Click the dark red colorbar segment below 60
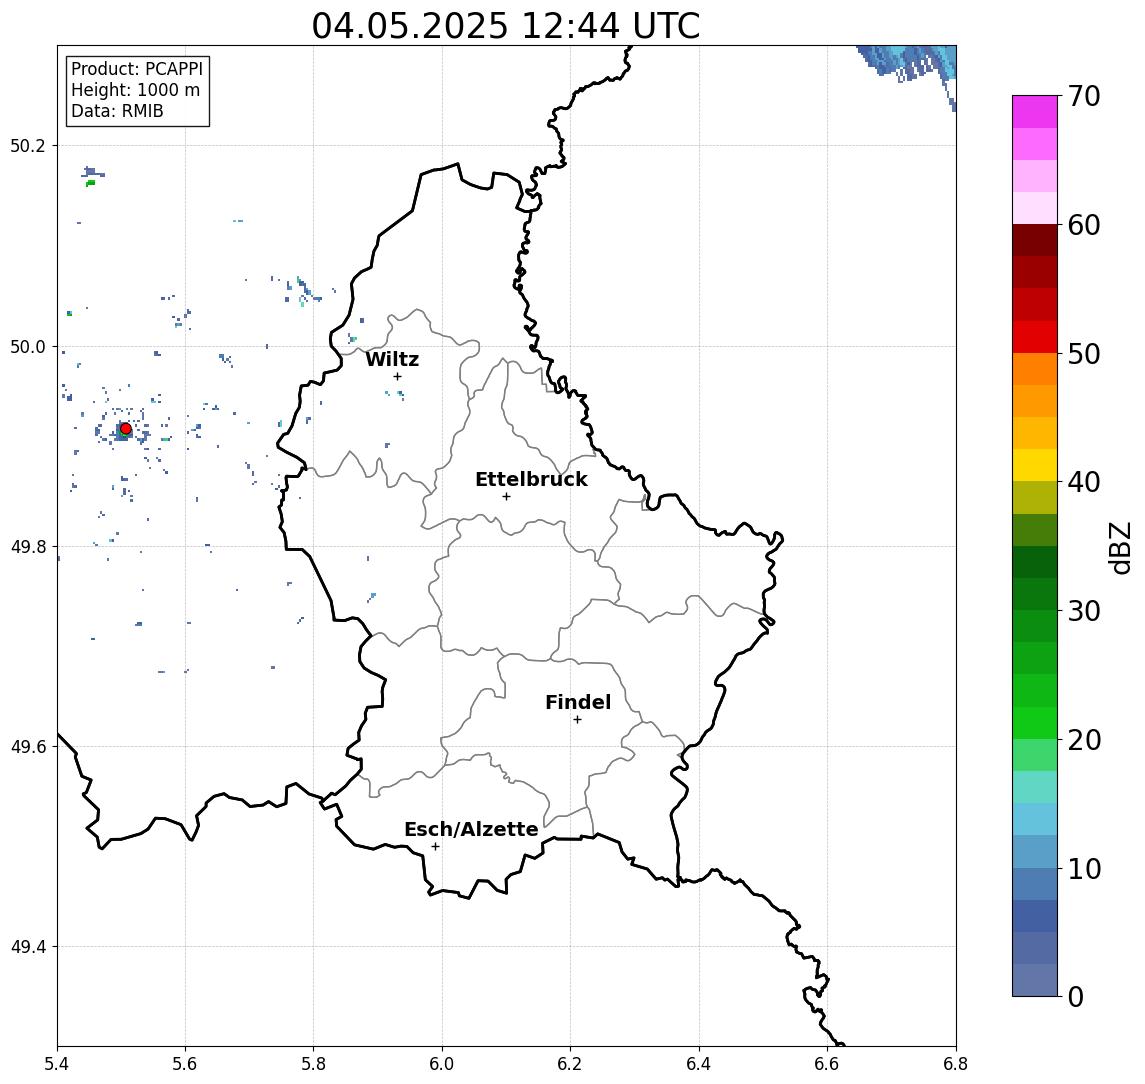Image resolution: width=1145 pixels, height=1084 pixels. pyautogui.click(x=1035, y=240)
